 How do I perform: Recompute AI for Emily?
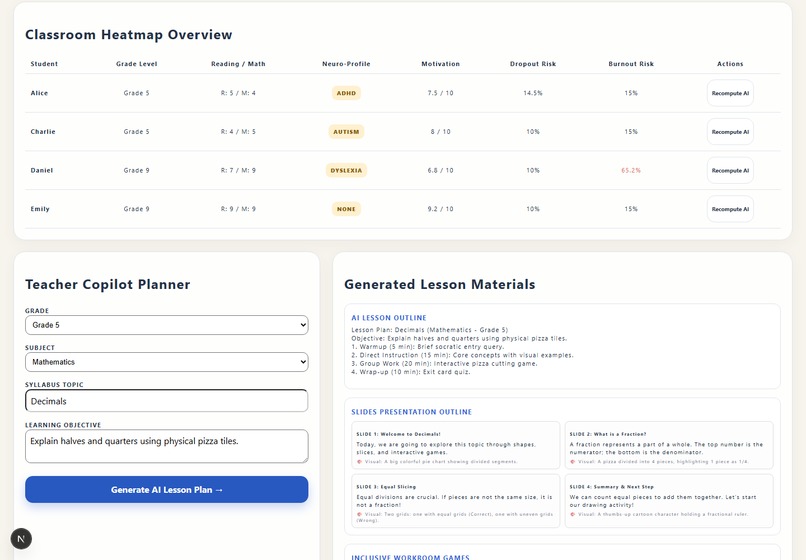[x=730, y=209]
